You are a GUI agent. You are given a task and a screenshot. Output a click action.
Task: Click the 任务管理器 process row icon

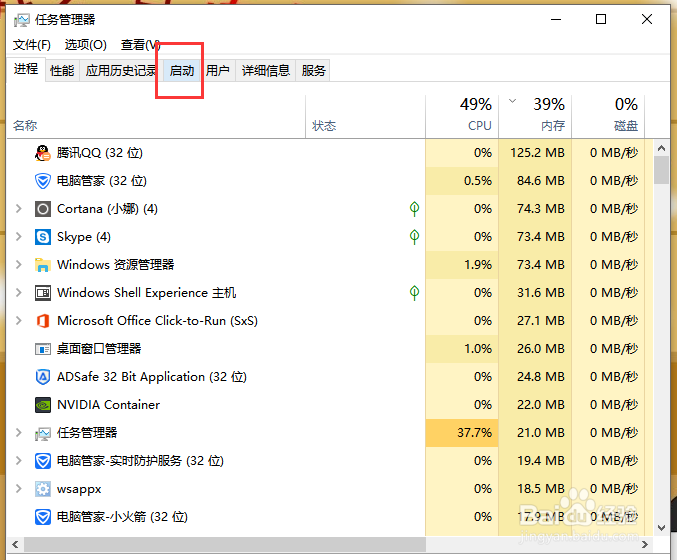(x=43, y=433)
